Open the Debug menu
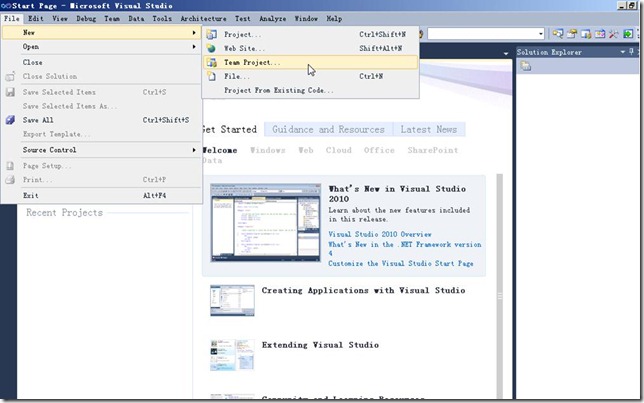The height and width of the screenshot is (403, 644). tap(86, 18)
